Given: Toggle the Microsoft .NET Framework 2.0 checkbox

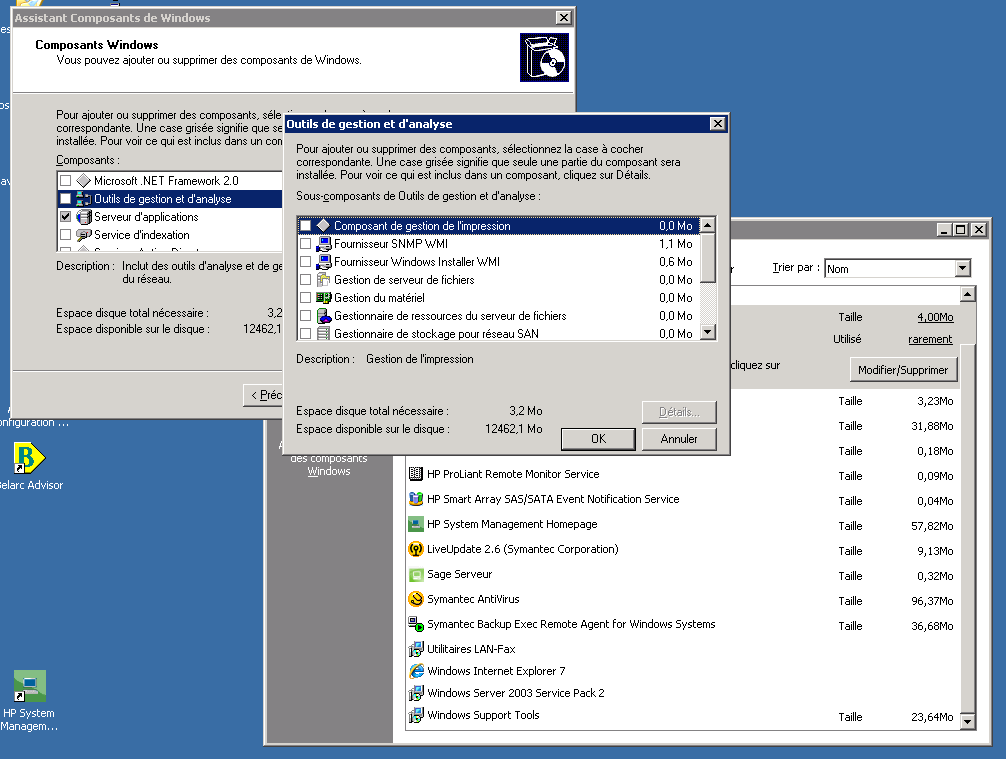Looking at the screenshot, I should [x=65, y=181].
